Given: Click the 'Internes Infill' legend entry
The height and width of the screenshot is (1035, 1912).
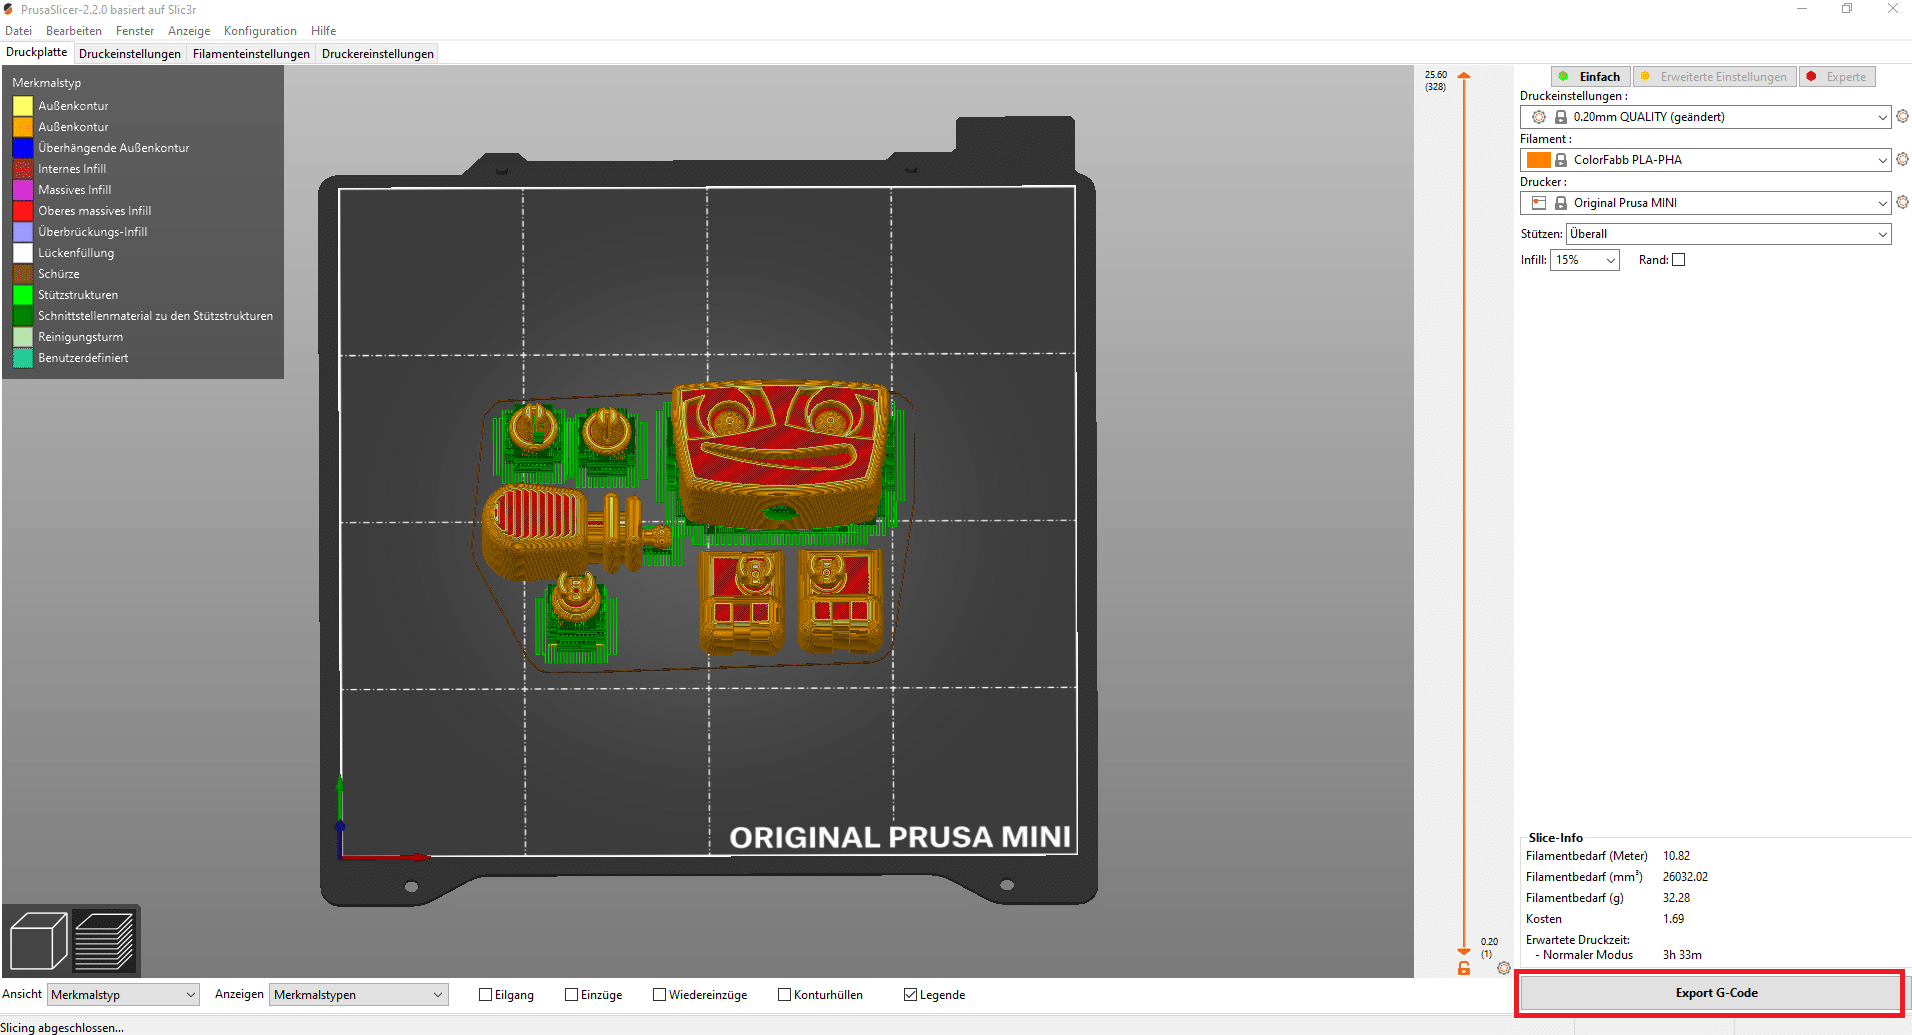Looking at the screenshot, I should click(72, 169).
